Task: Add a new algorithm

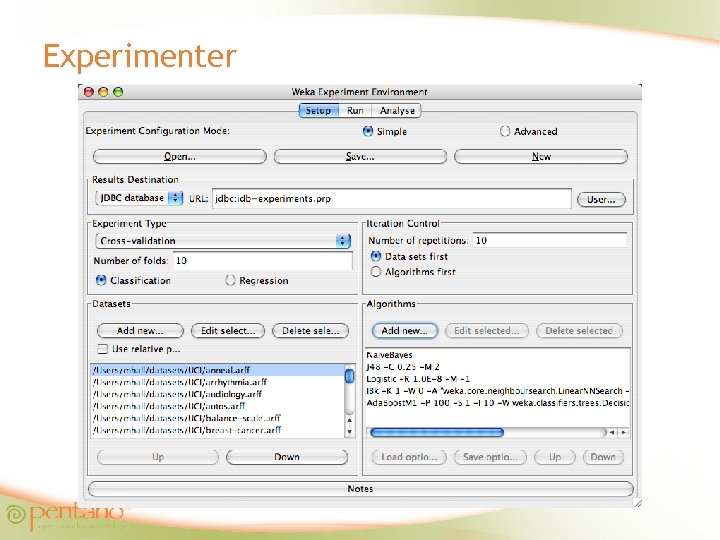Action: pos(404,331)
